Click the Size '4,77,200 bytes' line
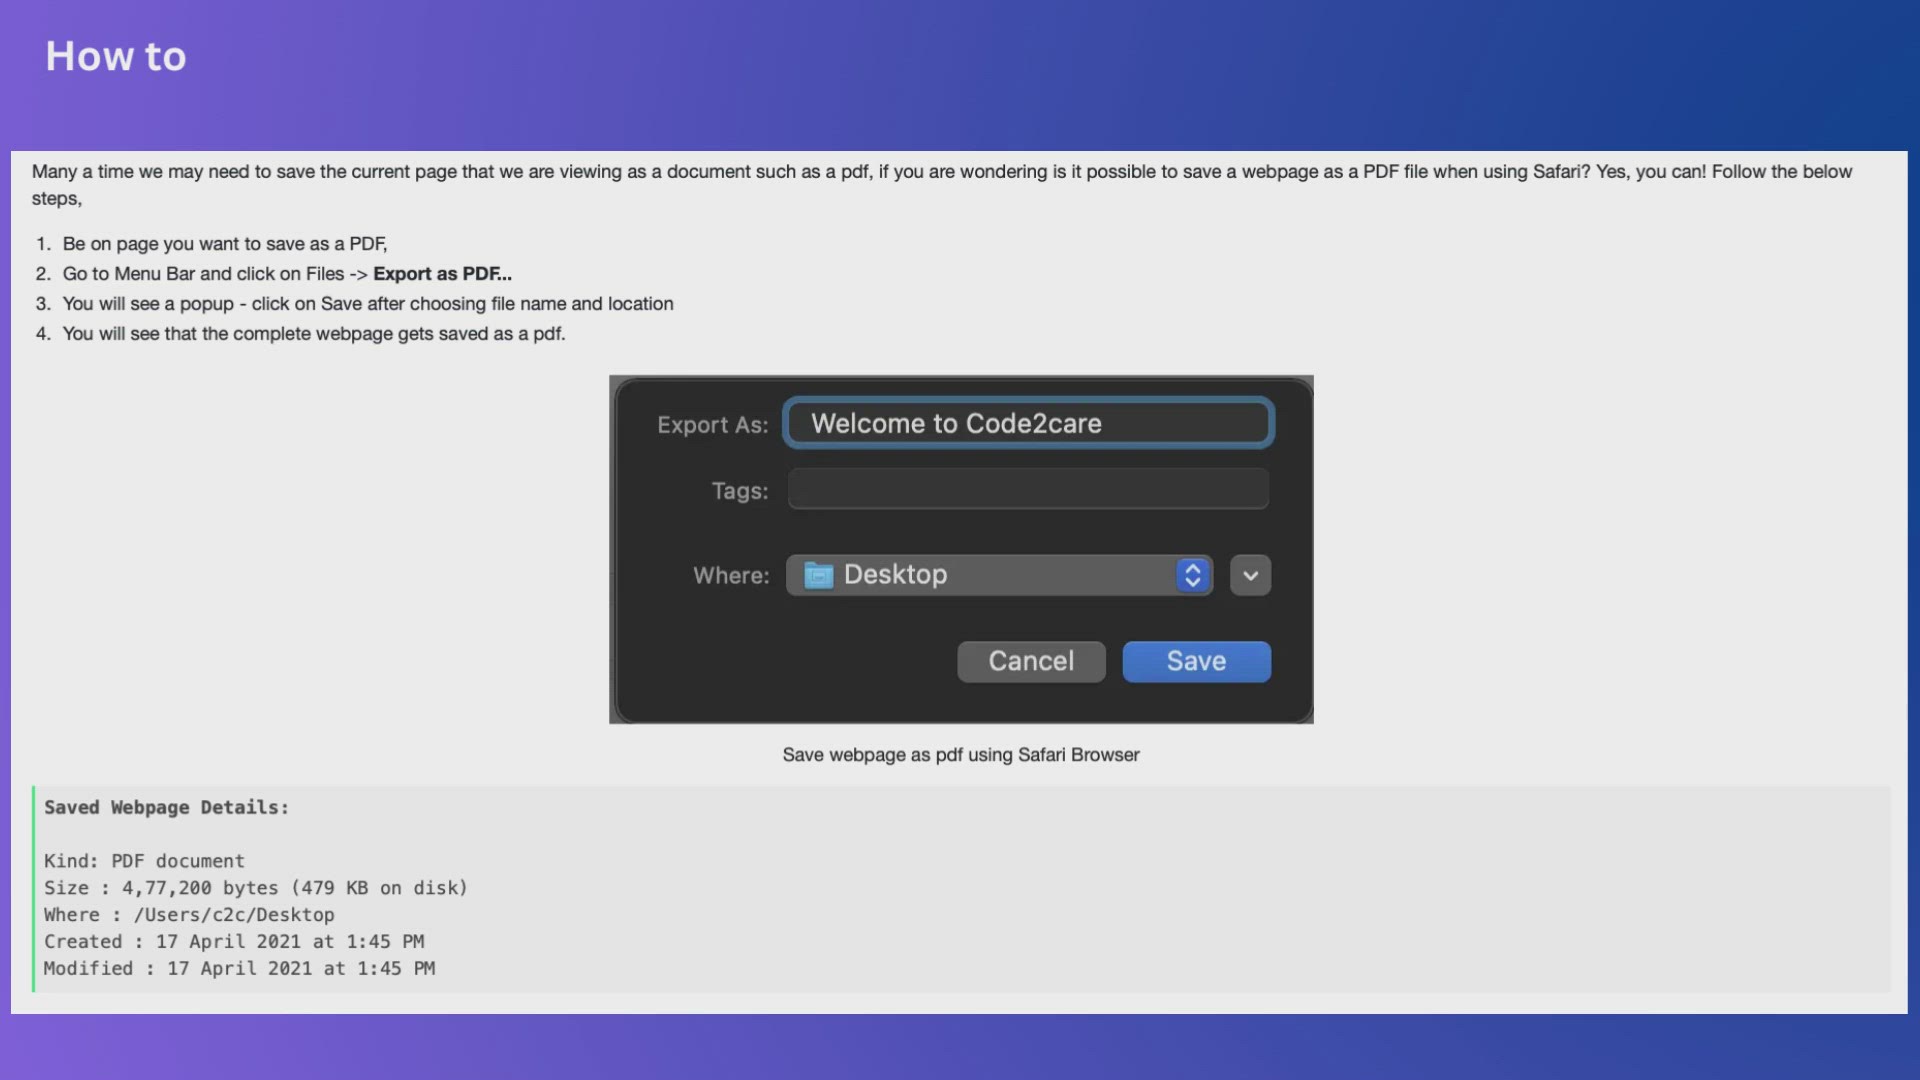This screenshot has height=1080, width=1920. click(x=255, y=888)
